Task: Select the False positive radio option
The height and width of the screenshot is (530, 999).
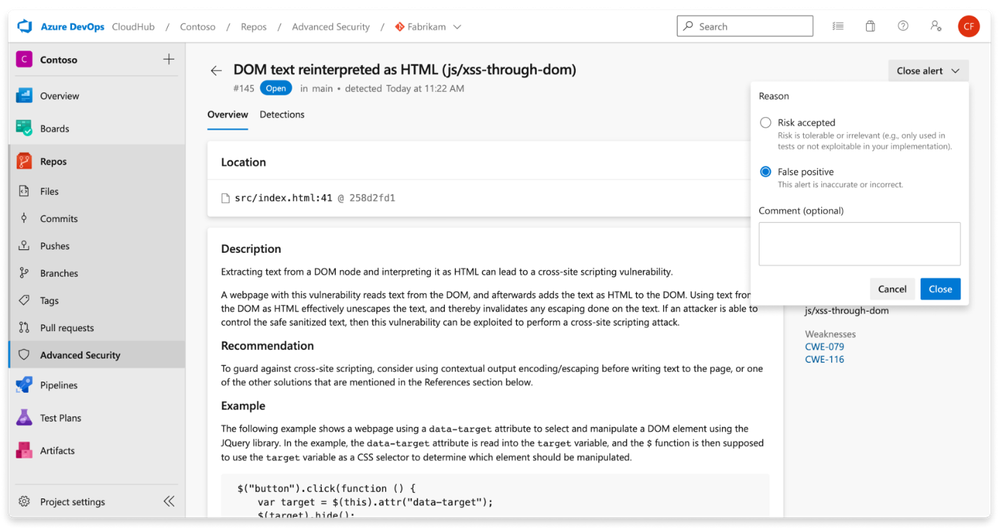Action: click(x=766, y=172)
